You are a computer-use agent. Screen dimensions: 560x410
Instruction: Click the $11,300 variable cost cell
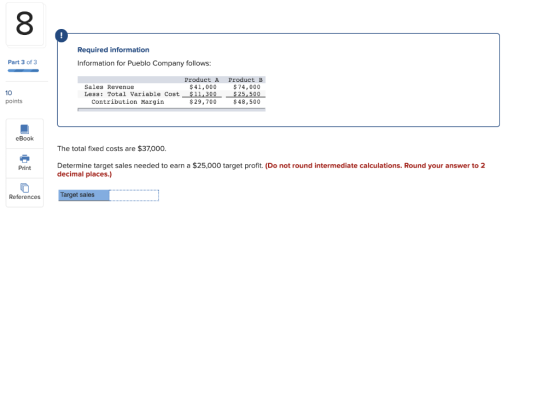(x=203, y=94)
